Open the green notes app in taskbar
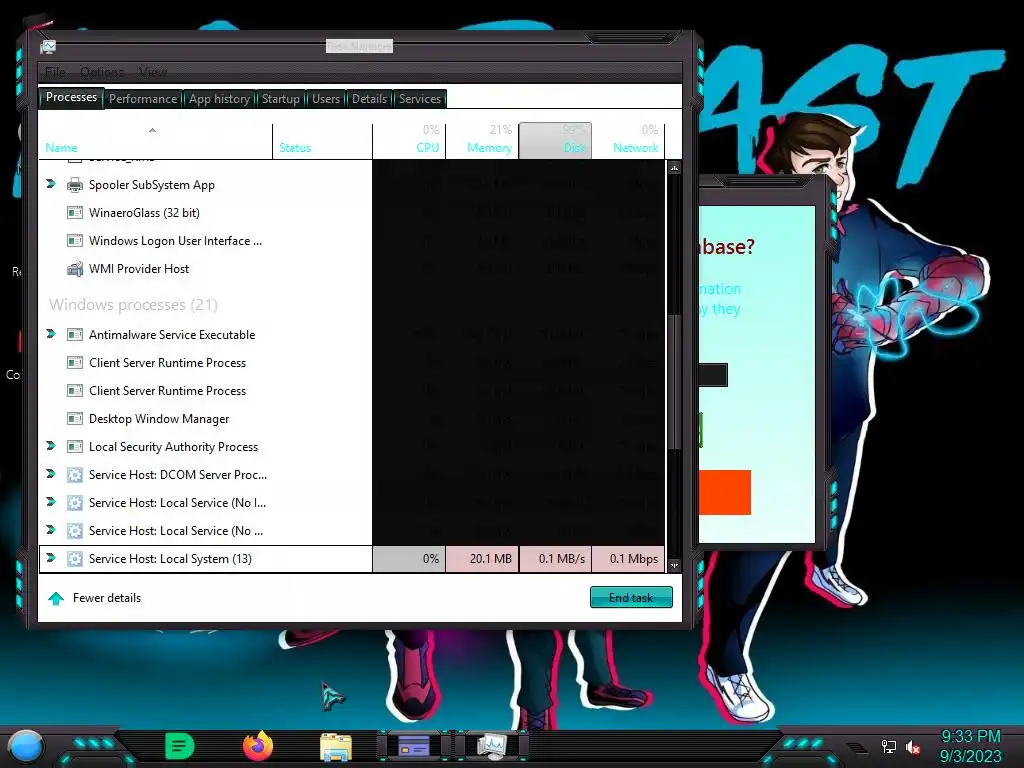 pos(180,746)
